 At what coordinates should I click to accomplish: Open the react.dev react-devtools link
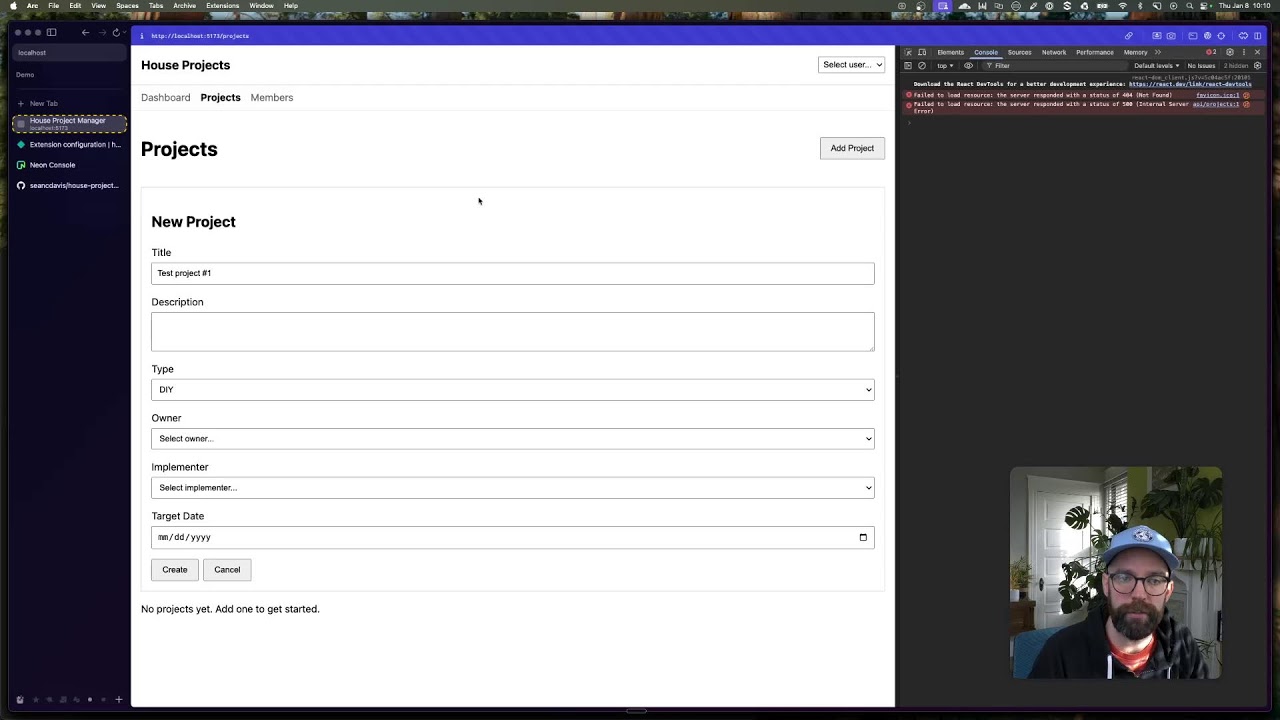[x=1190, y=84]
